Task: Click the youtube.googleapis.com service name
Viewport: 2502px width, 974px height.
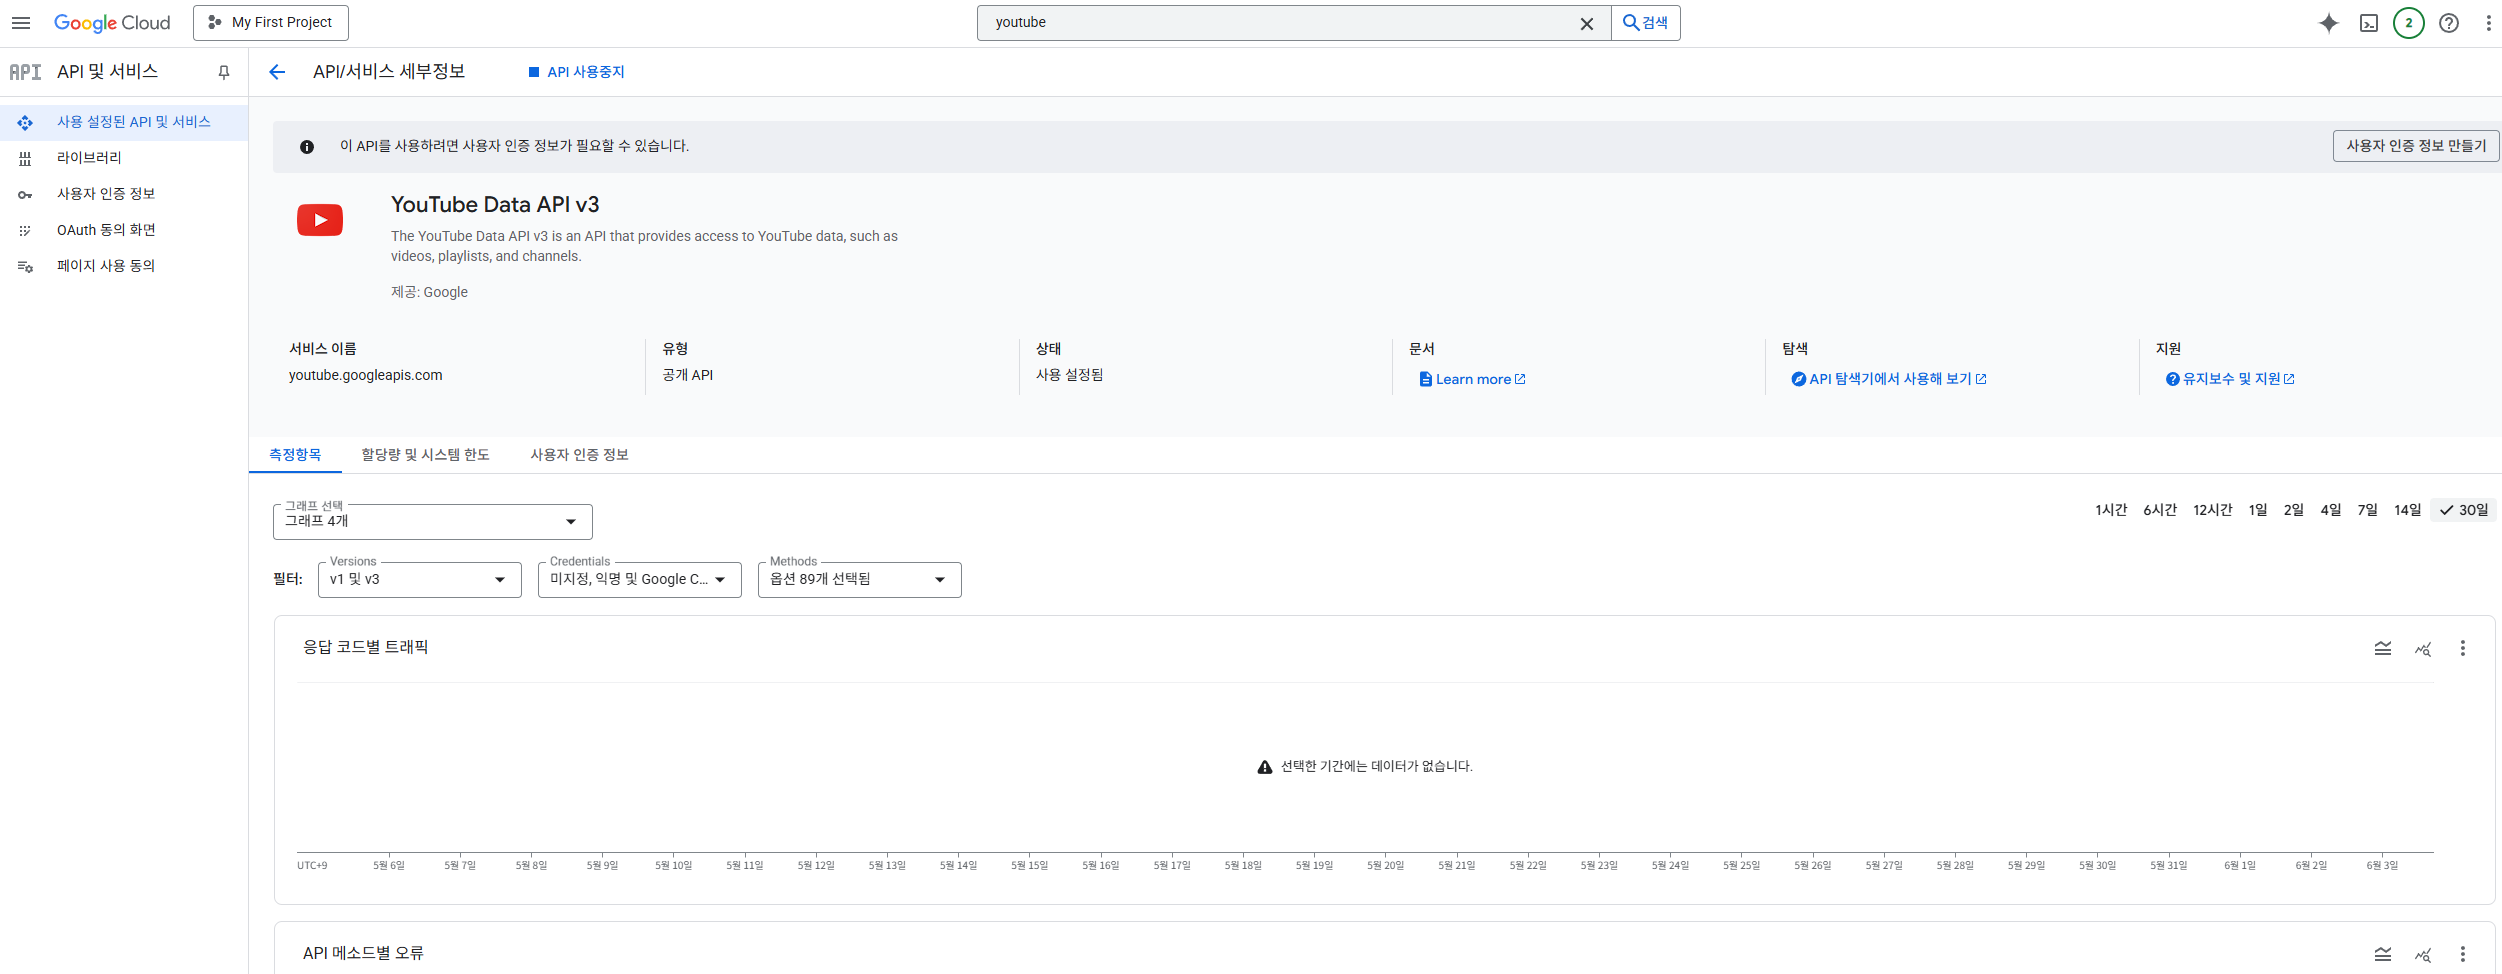Action: click(366, 375)
